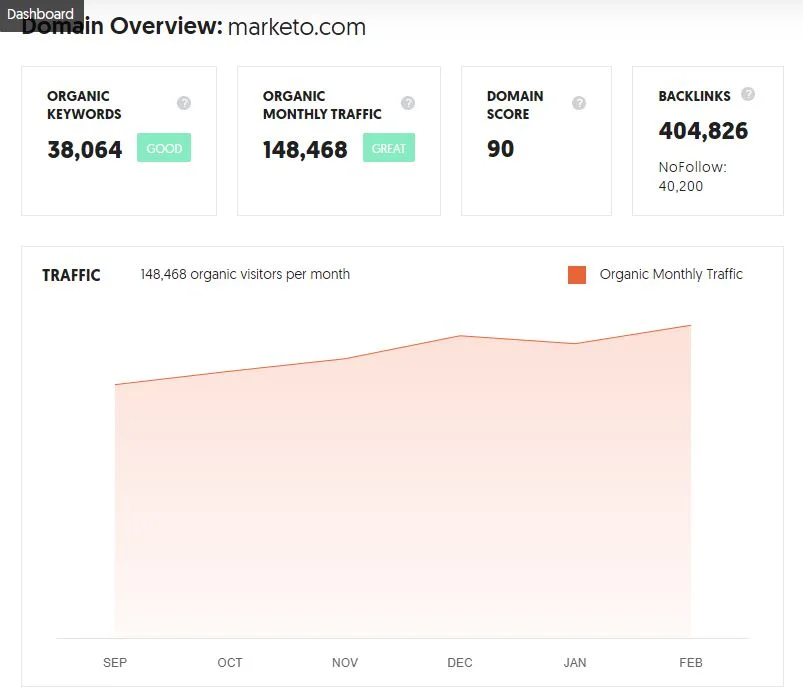The image size is (803, 696).
Task: Click the orange Organic Monthly Traffic legend swatch
Action: click(x=577, y=275)
